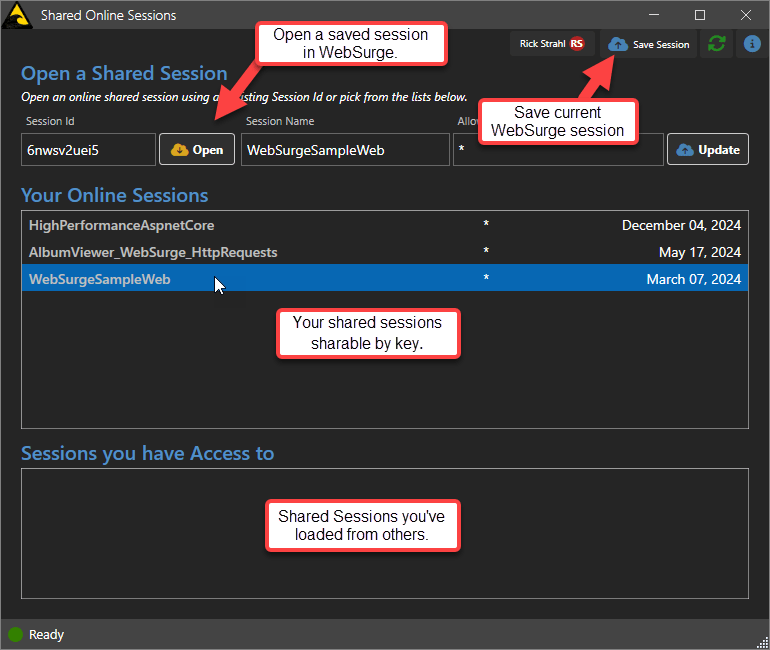The height and width of the screenshot is (650, 770).
Task: Select AlbumViewer_WebSurge_HttpRequests session row
Action: point(385,252)
